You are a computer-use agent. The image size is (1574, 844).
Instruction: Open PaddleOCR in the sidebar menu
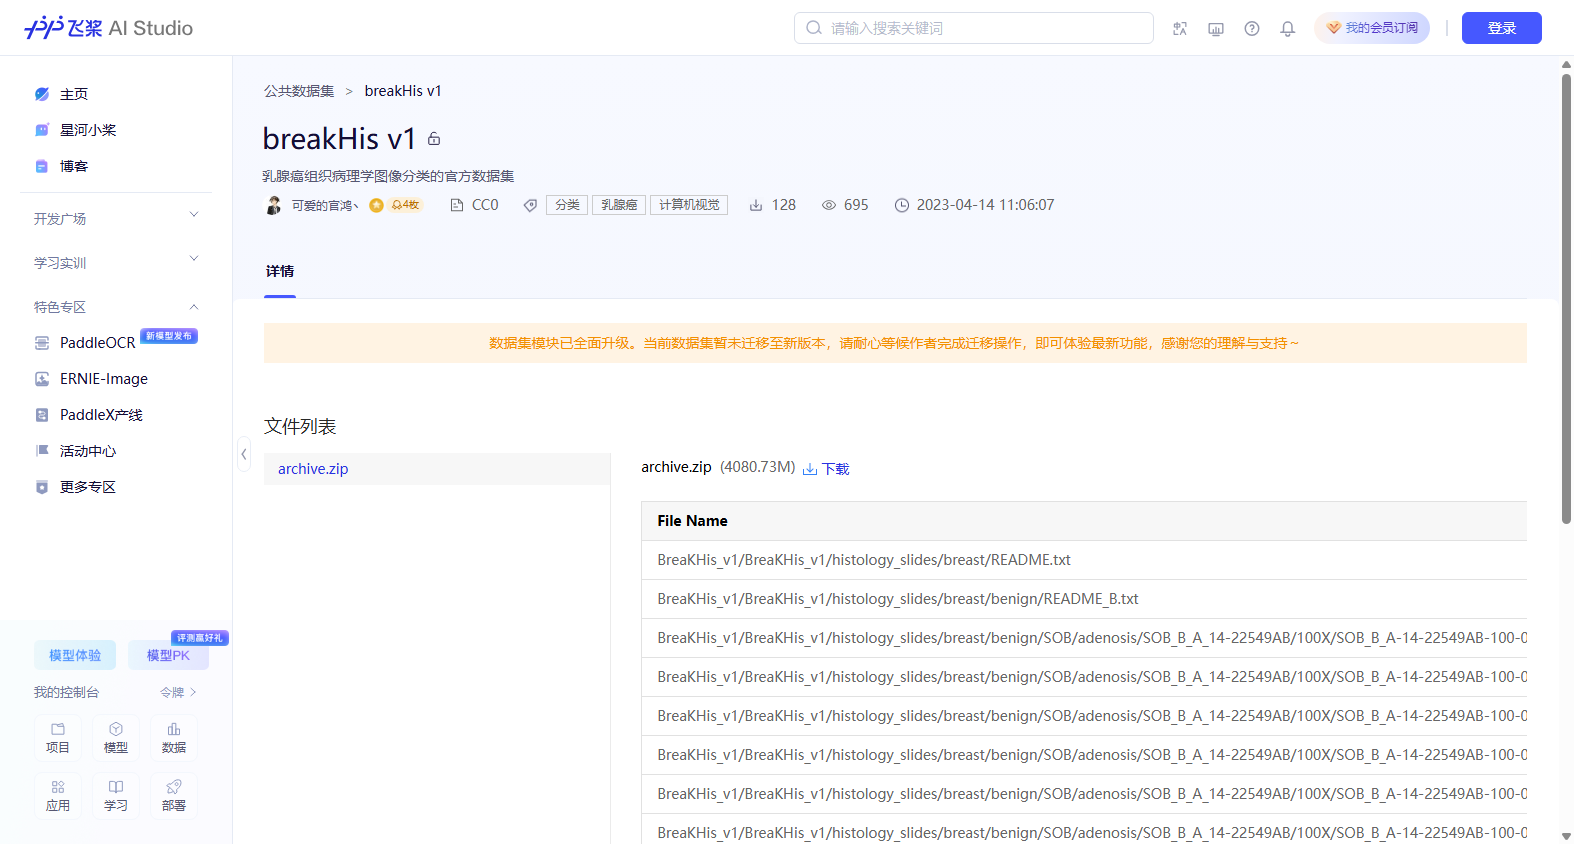point(97,343)
